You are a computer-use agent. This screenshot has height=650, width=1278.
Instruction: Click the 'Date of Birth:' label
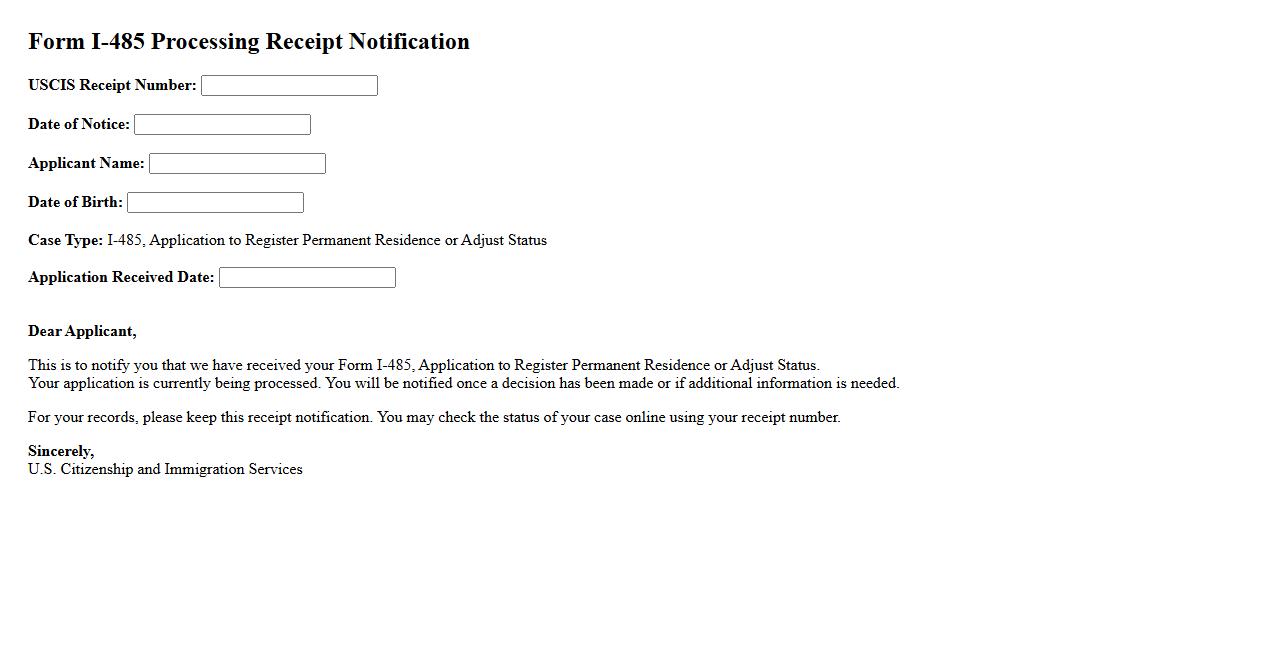tap(75, 203)
